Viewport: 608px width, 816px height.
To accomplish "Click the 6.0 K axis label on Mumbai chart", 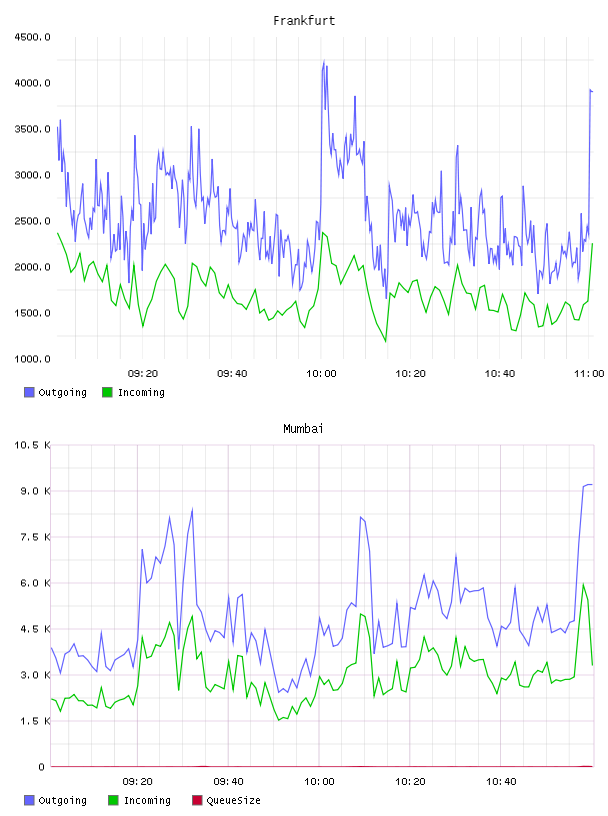I will 35,583.
